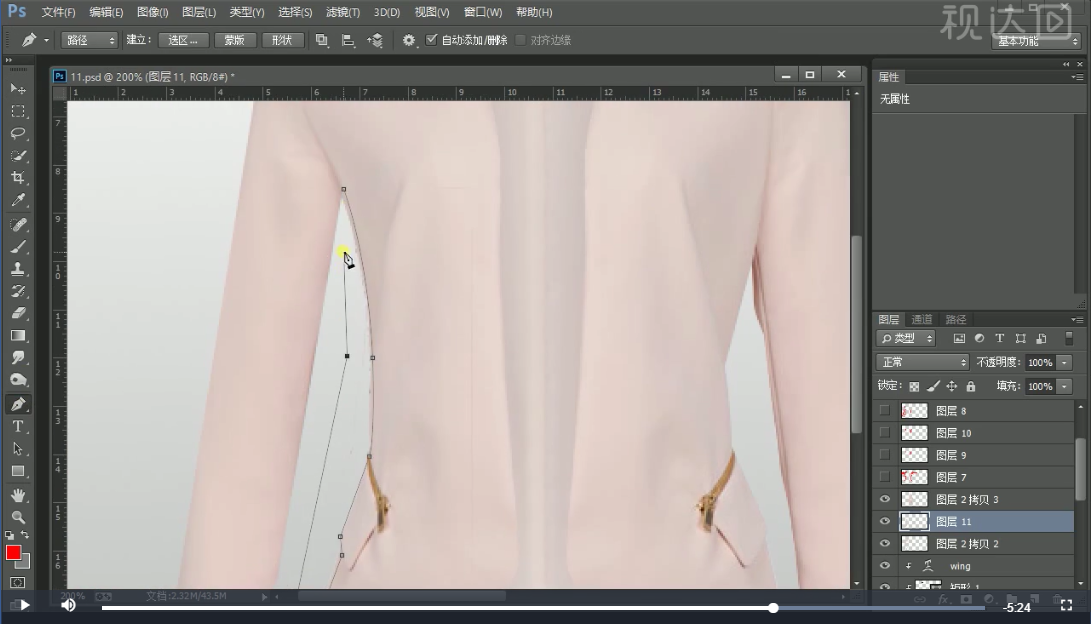Select the Gradient tool
The image size is (1091, 624).
[x=18, y=336]
